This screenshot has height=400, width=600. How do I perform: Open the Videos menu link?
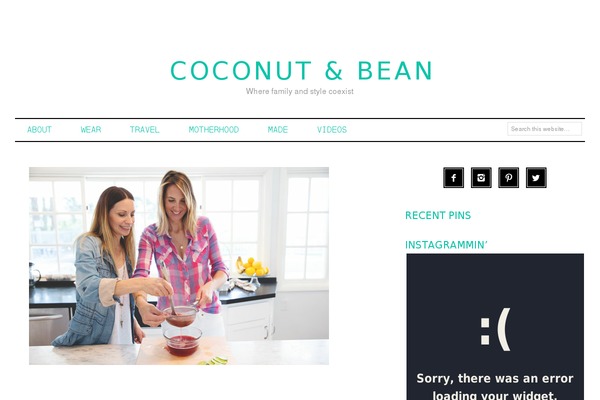point(332,130)
